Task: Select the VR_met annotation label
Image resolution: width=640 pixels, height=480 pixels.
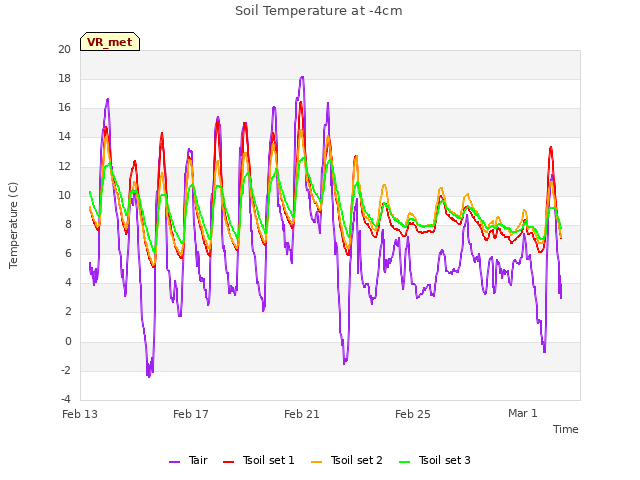Action: (x=110, y=42)
